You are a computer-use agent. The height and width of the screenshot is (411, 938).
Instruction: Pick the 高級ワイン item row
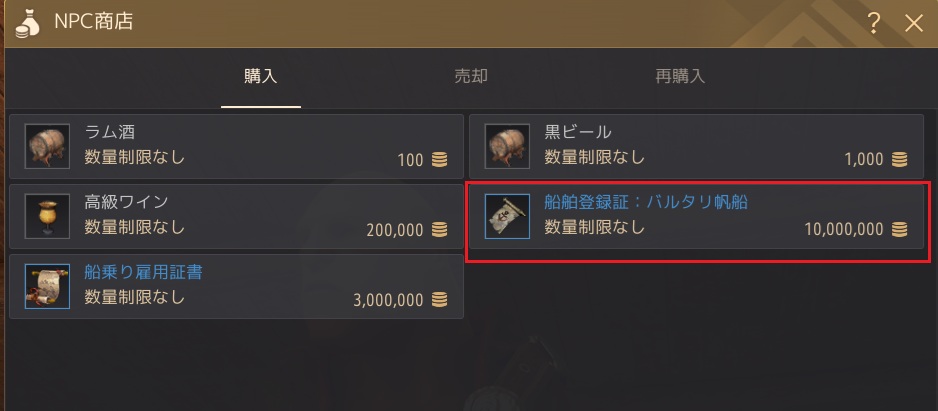pyautogui.click(x=236, y=217)
